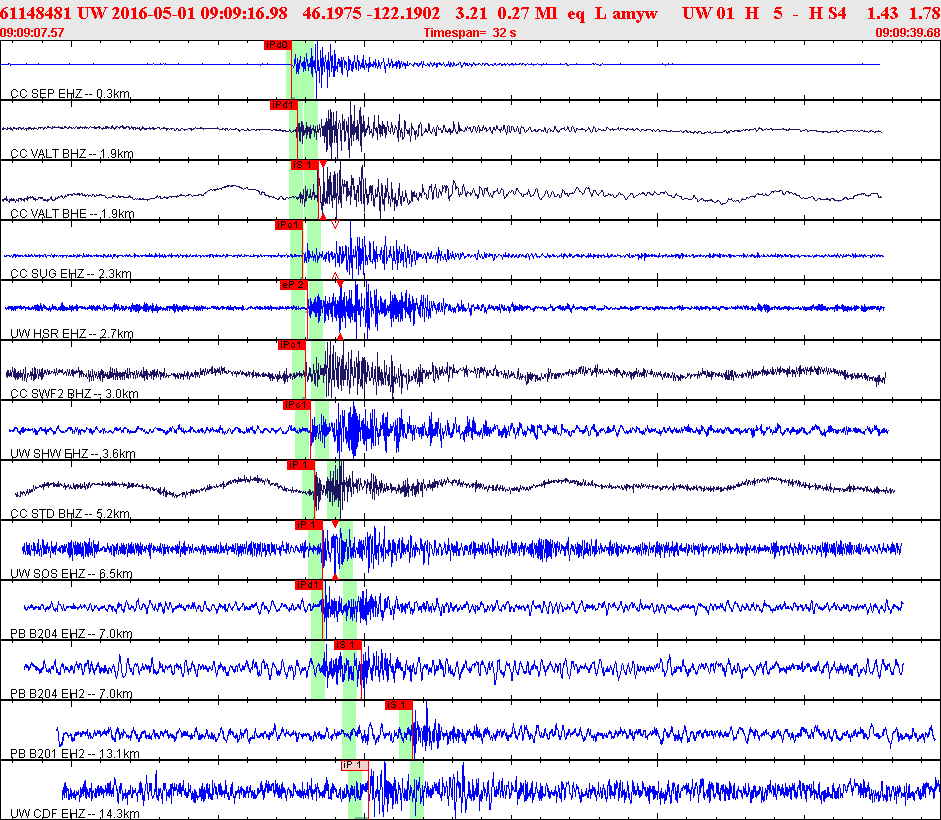
Task: Click the 'Timespan= 32 s' label
Action: pyautogui.click(x=470, y=32)
